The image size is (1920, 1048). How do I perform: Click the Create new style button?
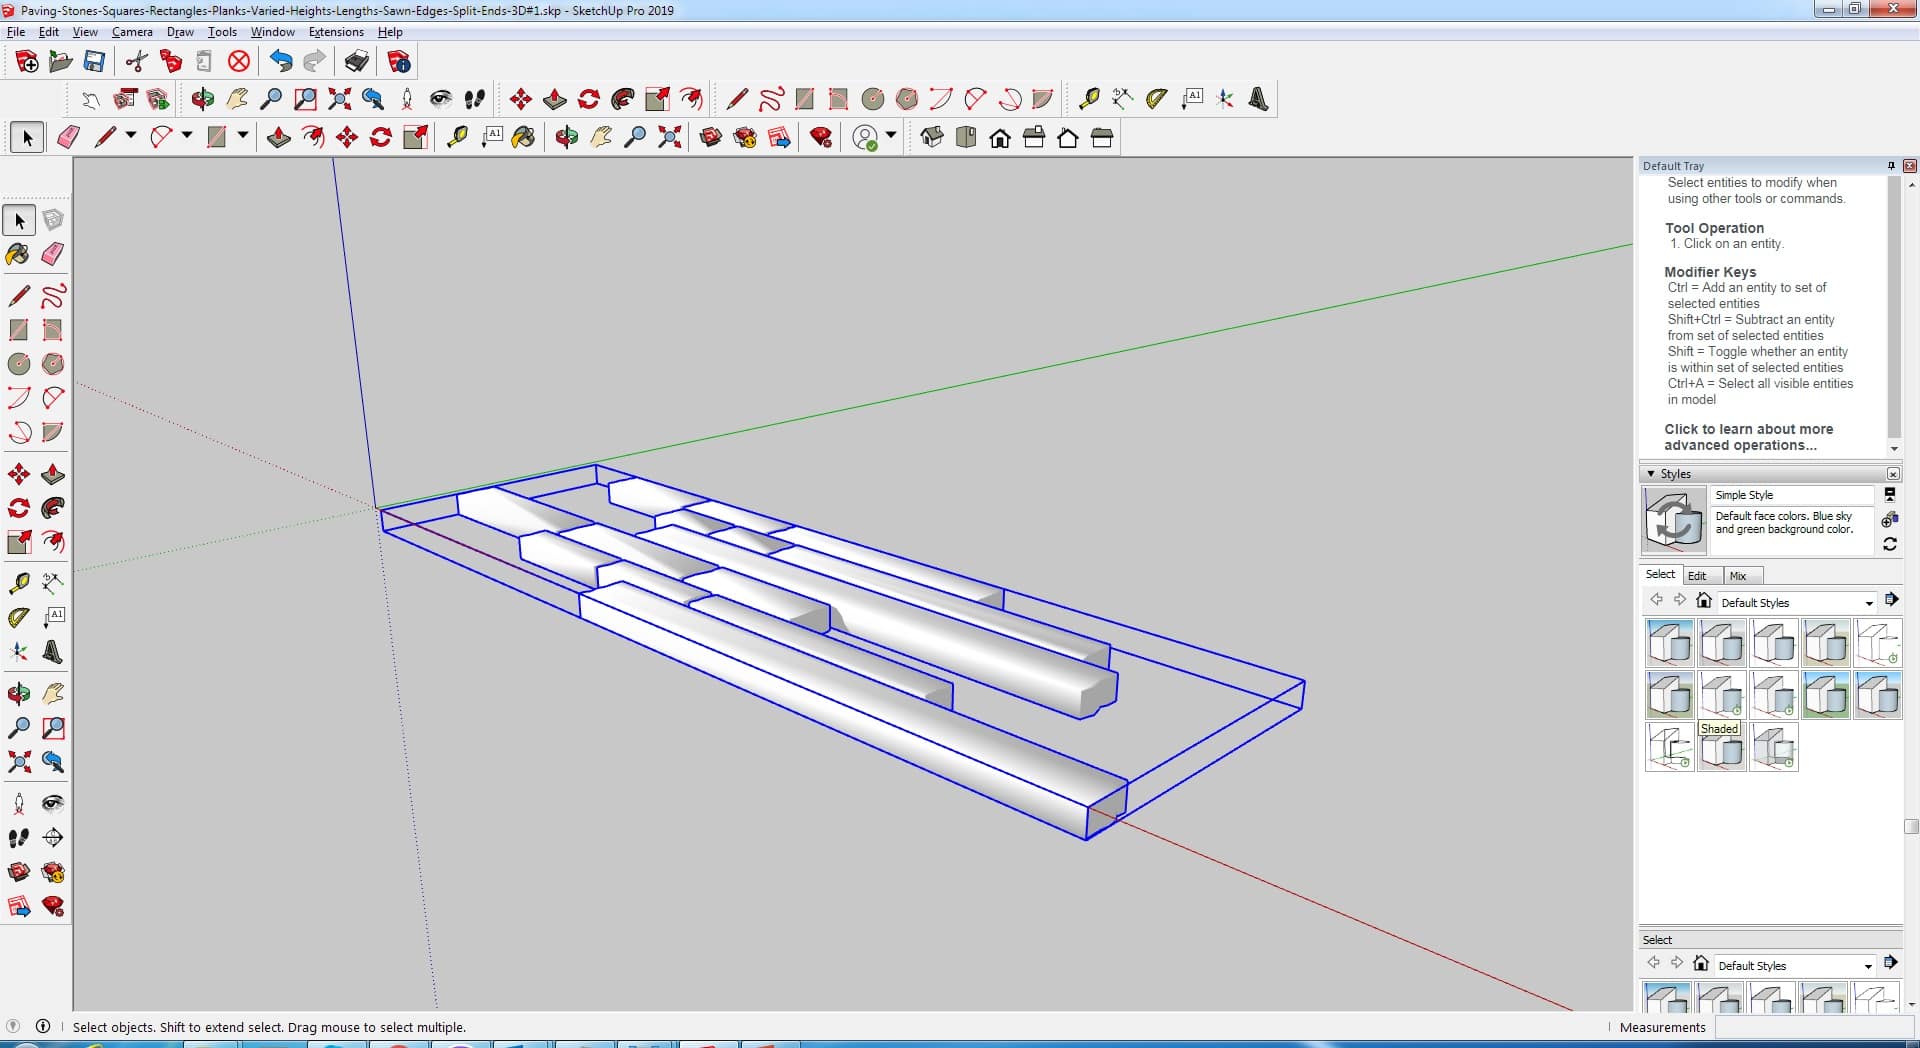click(1889, 520)
